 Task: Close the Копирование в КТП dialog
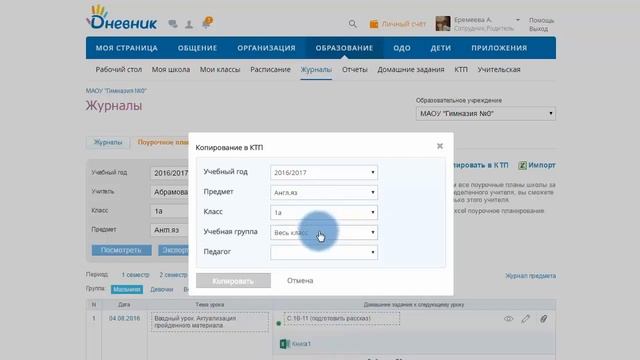(440, 146)
